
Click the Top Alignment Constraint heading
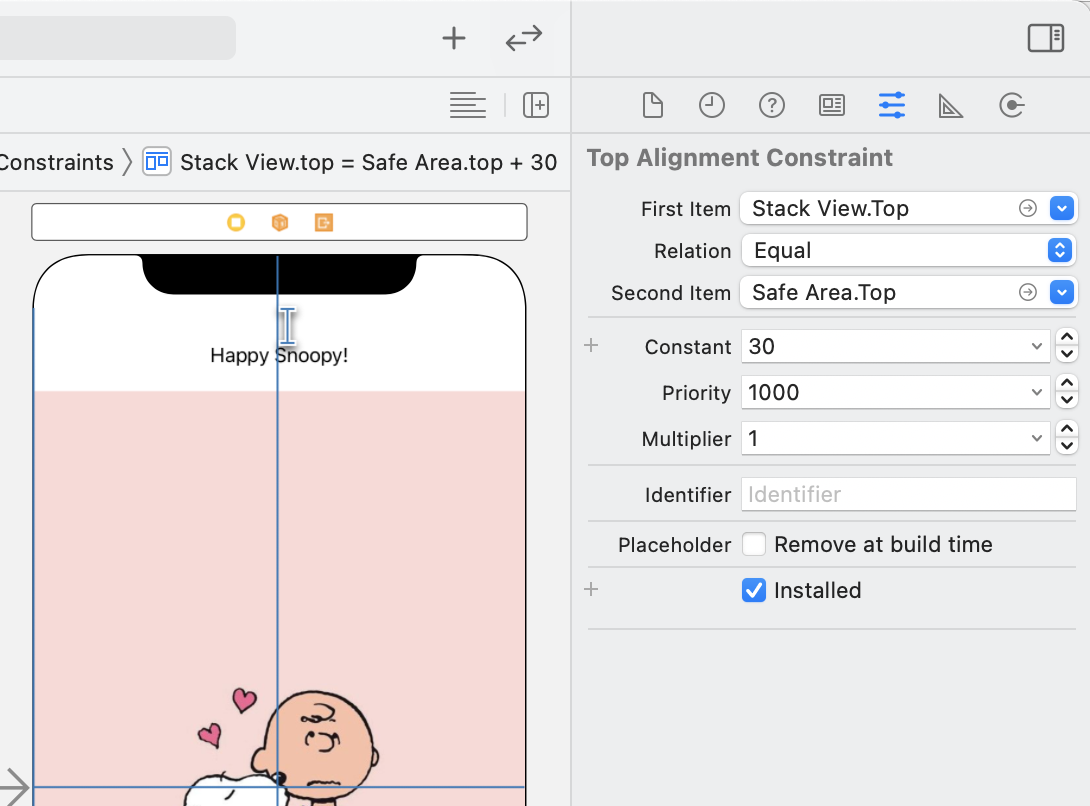(x=740, y=158)
